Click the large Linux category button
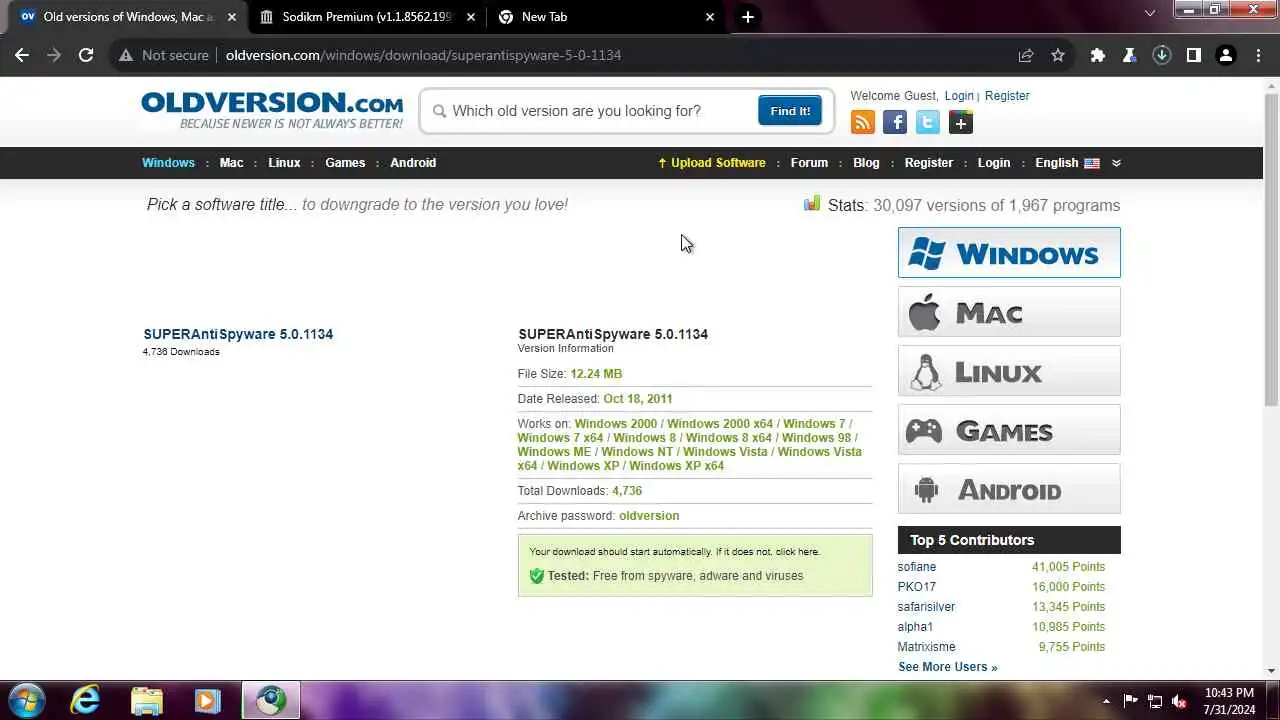Image resolution: width=1280 pixels, height=720 pixels. (x=1009, y=371)
